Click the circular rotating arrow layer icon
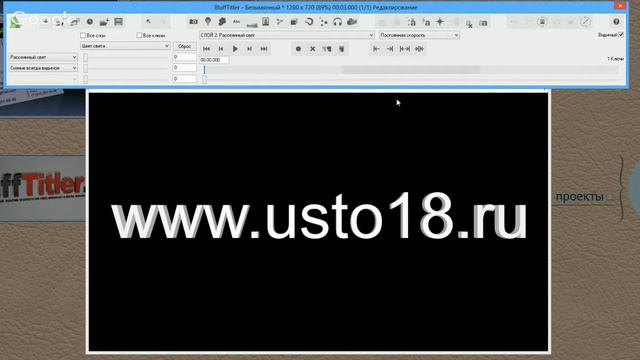 pyautogui.click(x=309, y=22)
